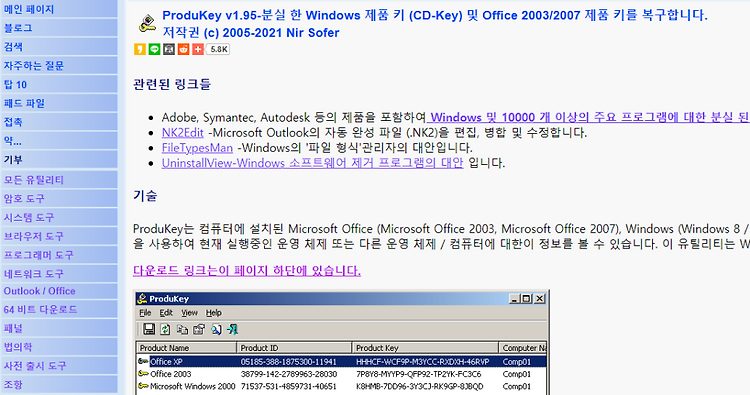Open the View menu in ProduKey window
The width and height of the screenshot is (750, 395).
pyautogui.click(x=189, y=313)
